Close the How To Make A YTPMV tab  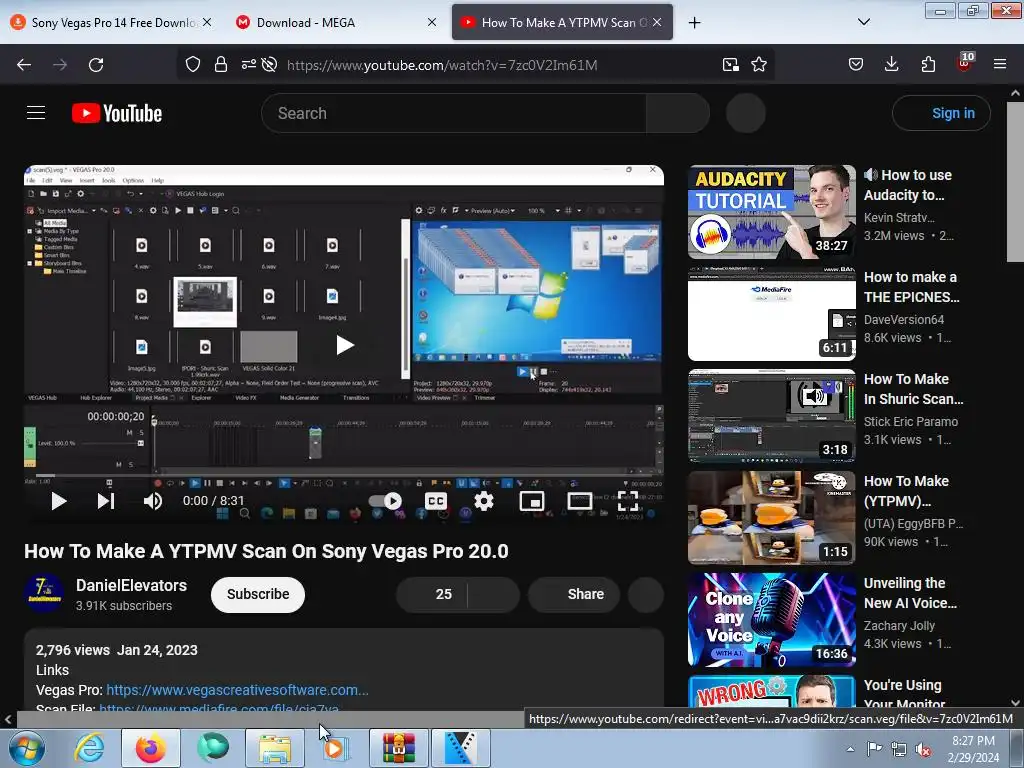pos(657,22)
